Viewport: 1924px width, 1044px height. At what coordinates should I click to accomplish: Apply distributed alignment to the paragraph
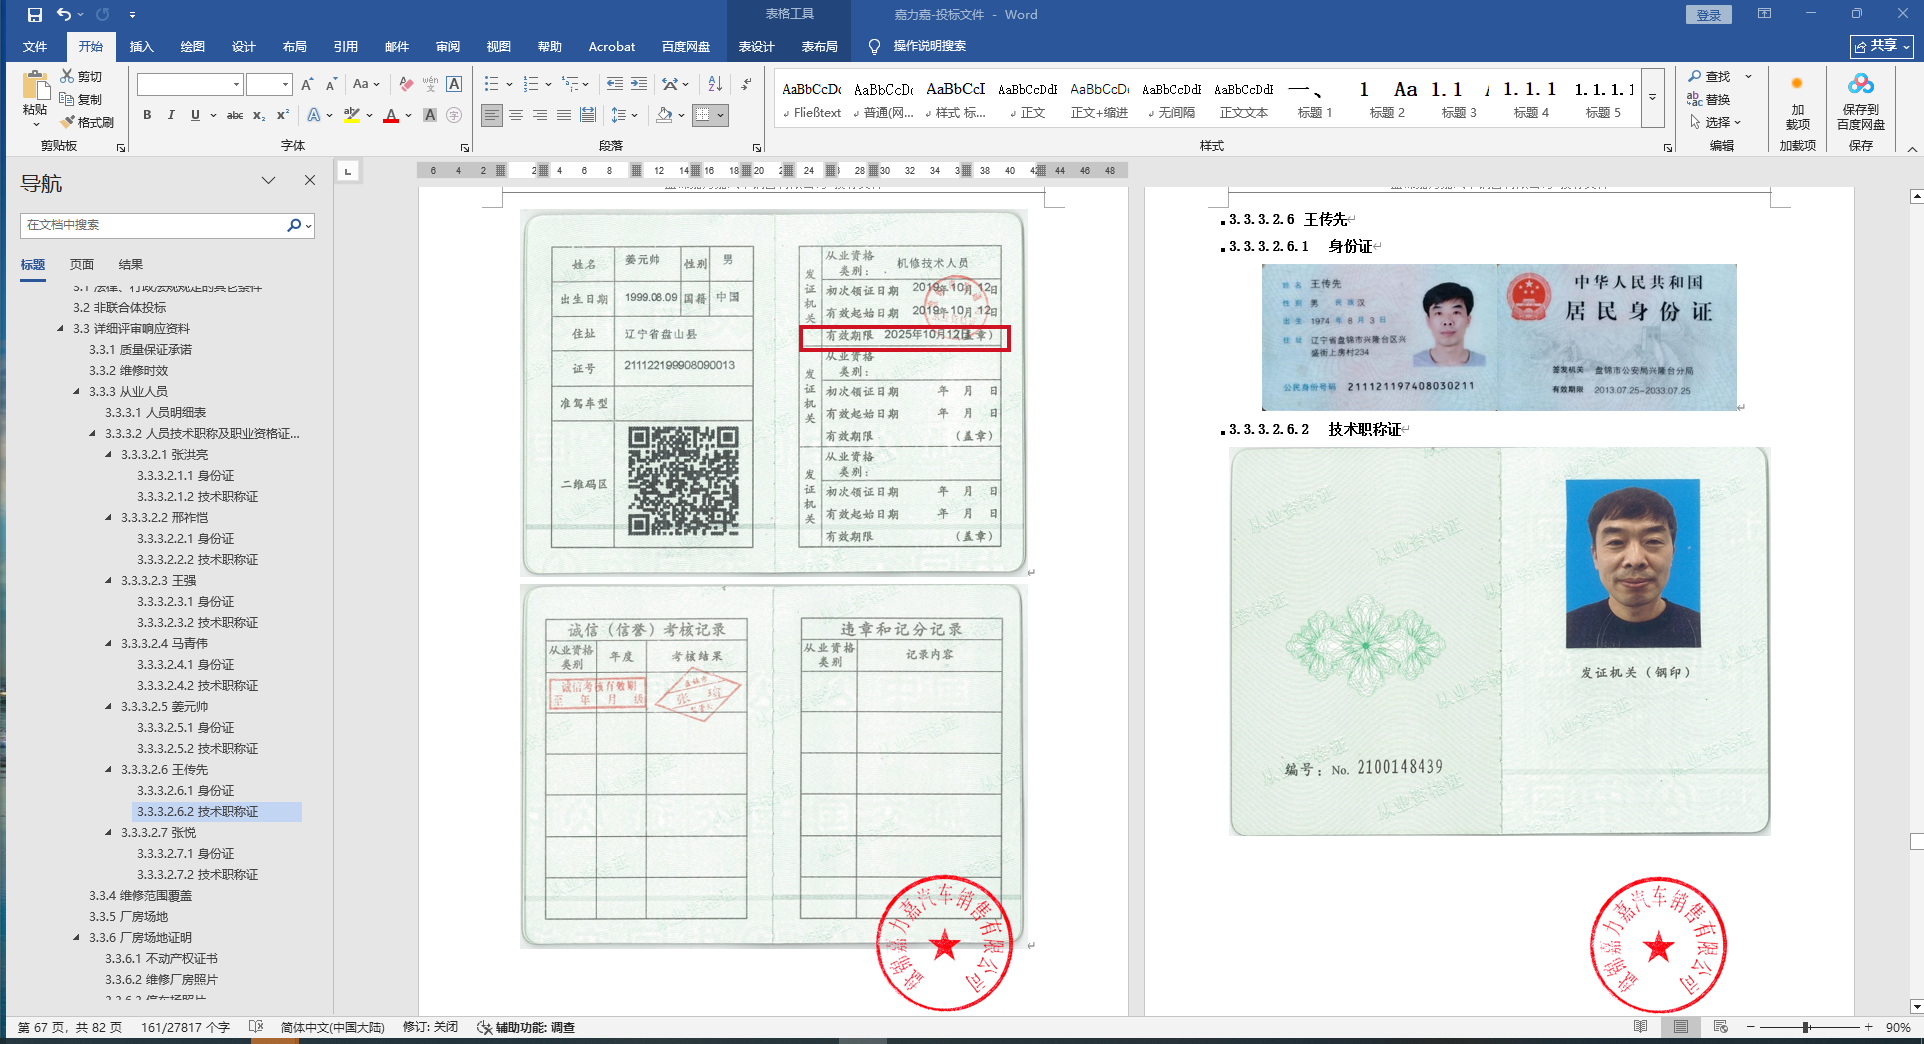588,115
